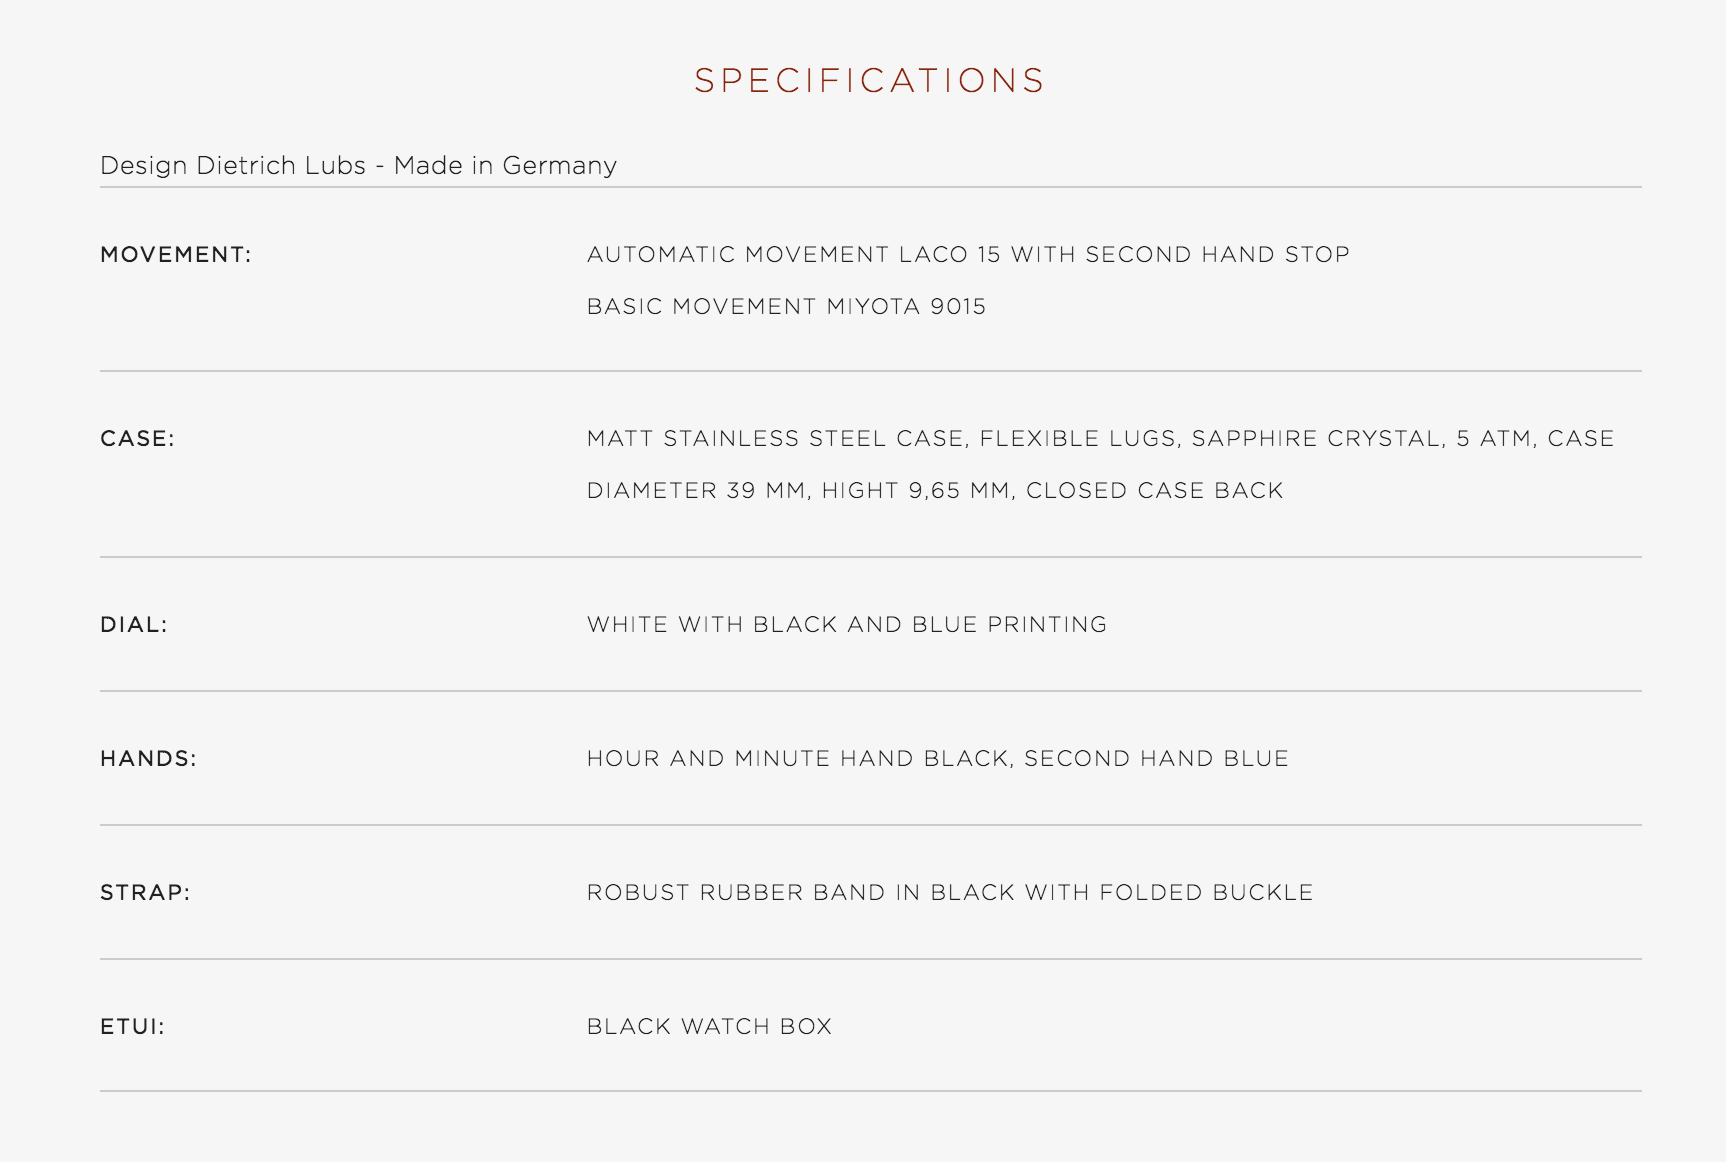Screen dimensions: 1726x1162
Task: Click the Automatic Movement Laco 15 text
Action: [968, 255]
